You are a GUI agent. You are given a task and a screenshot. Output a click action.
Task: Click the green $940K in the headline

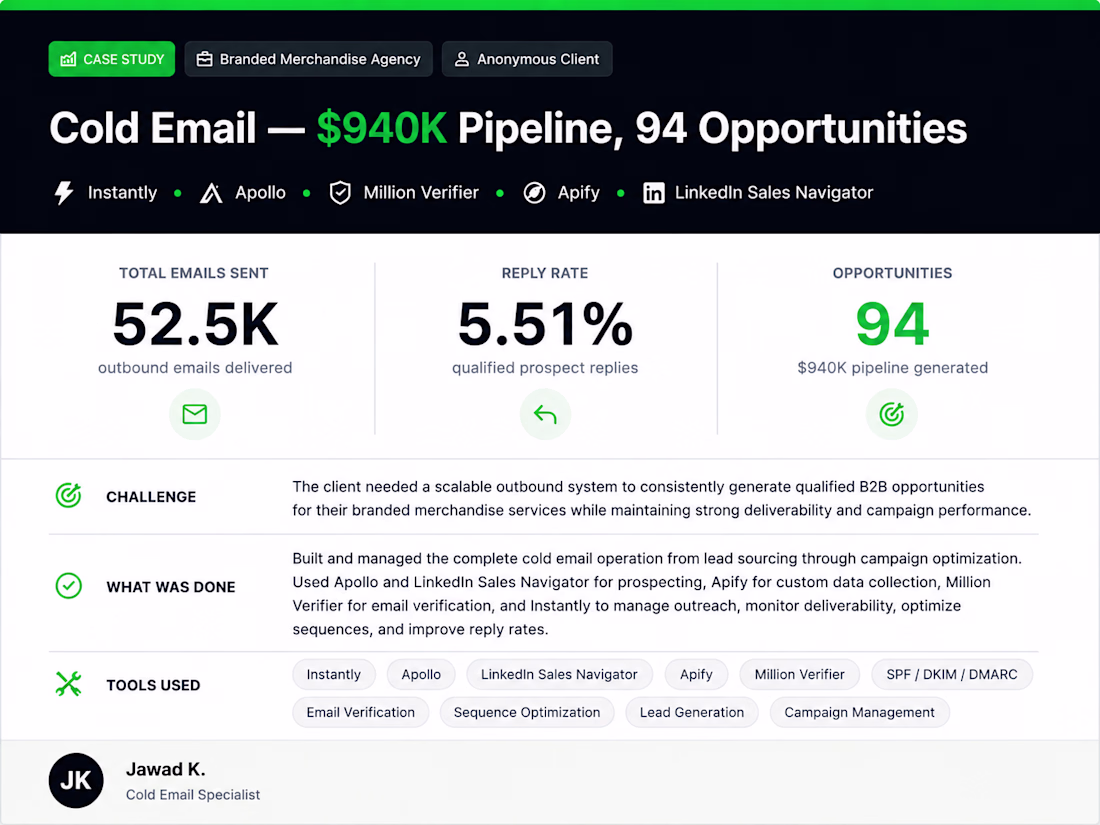(382, 128)
